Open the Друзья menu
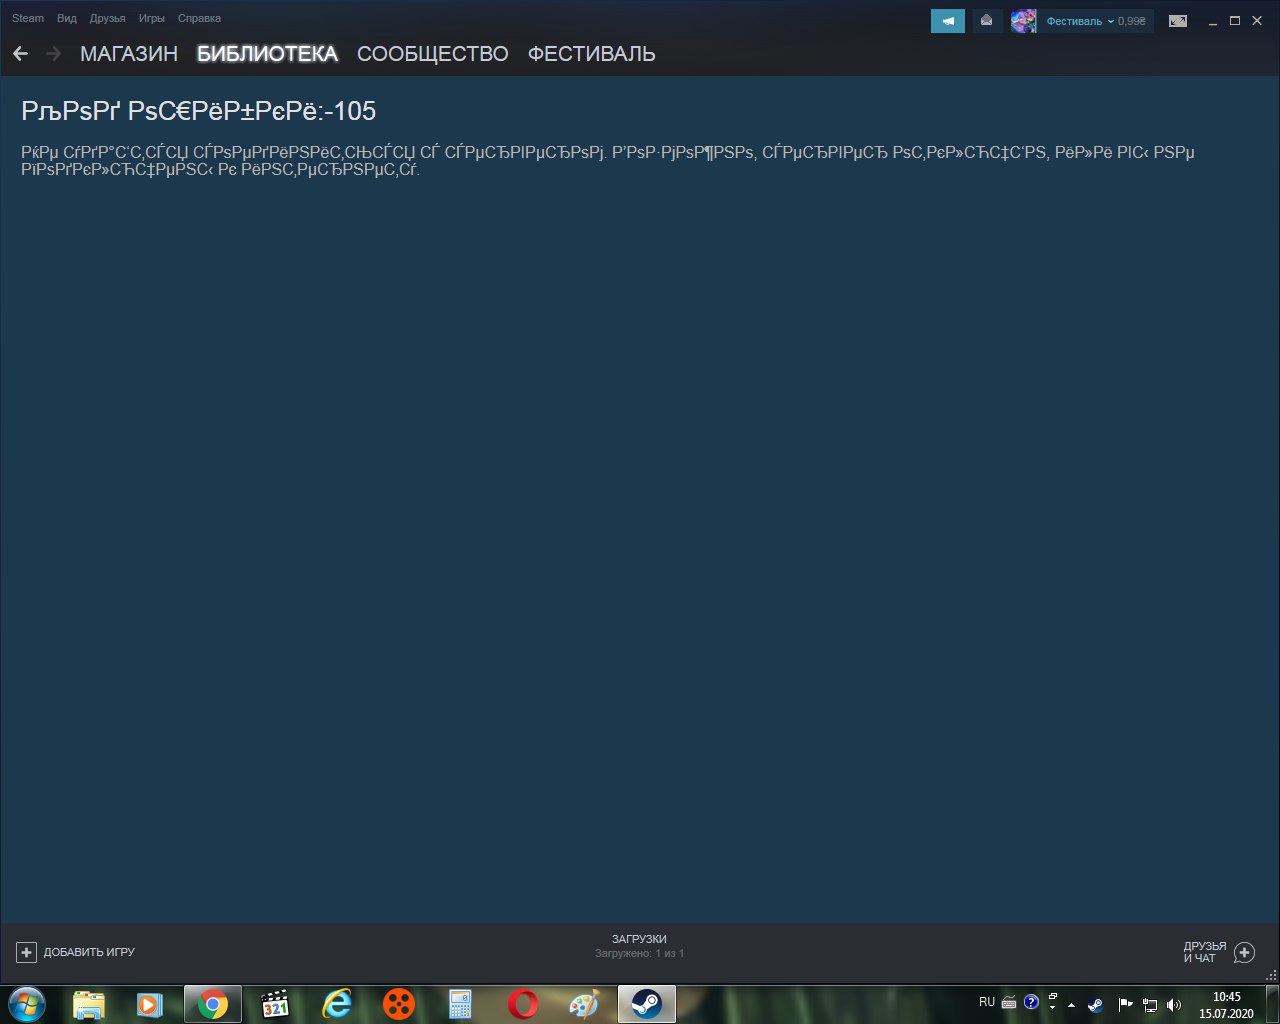This screenshot has height=1024, width=1280. (x=107, y=18)
